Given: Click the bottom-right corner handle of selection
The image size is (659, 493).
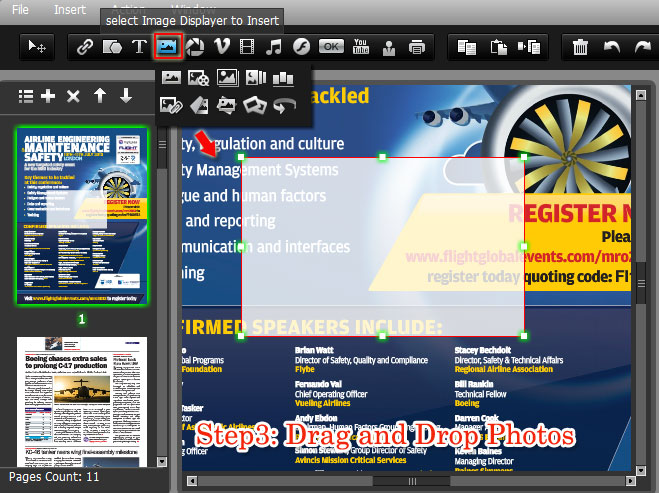Looking at the screenshot, I should [524, 336].
